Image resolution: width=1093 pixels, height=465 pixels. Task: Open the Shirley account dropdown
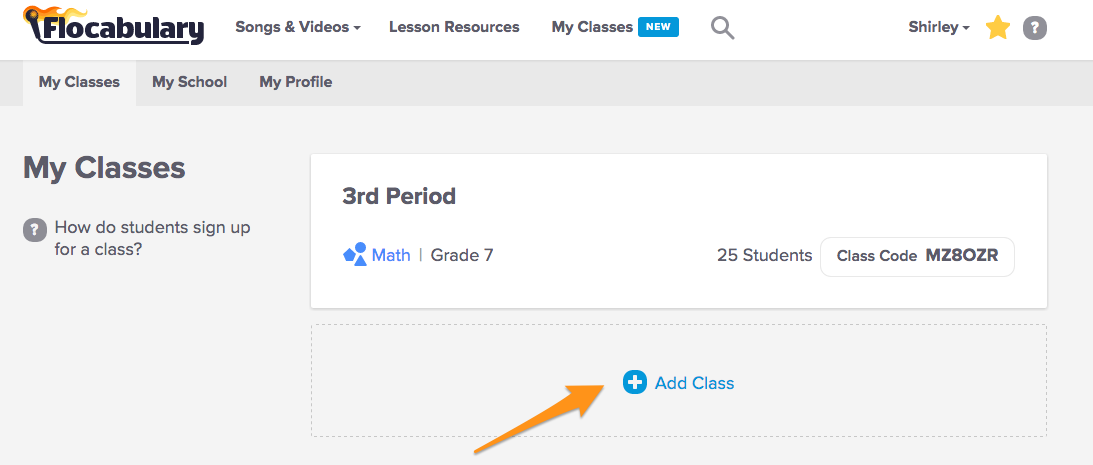(938, 27)
